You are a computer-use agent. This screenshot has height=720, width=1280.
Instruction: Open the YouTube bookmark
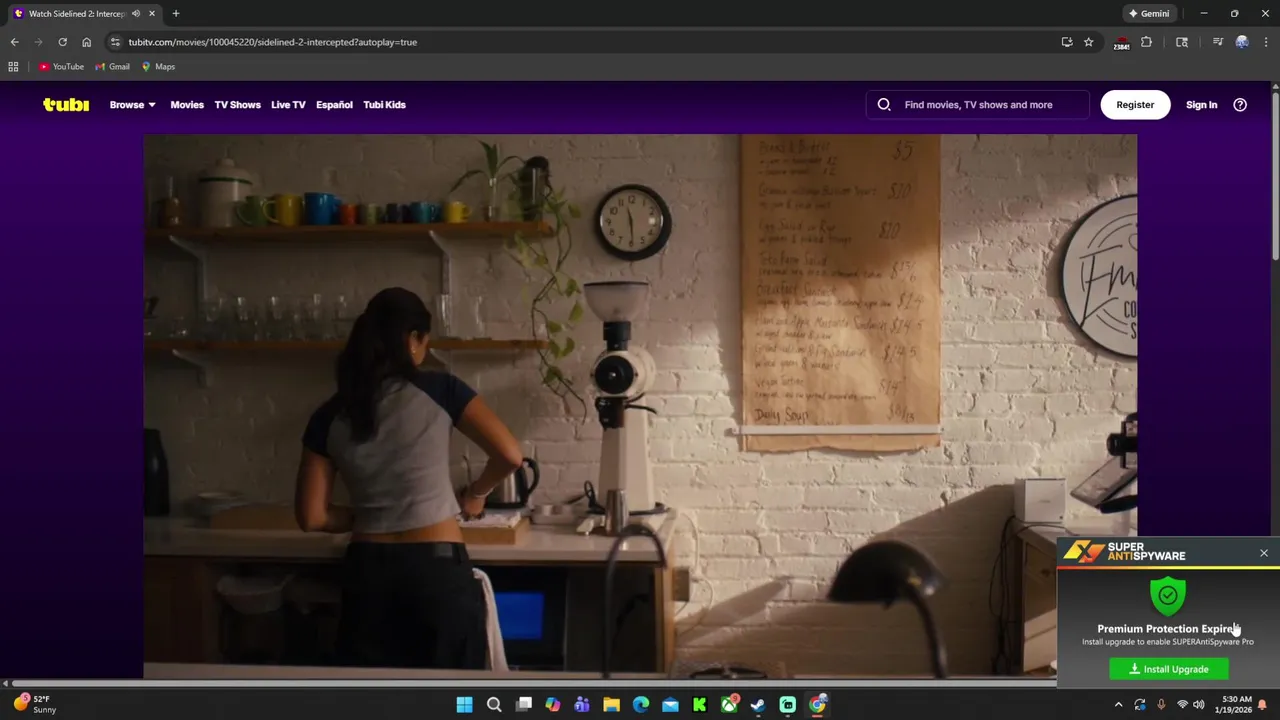[61, 67]
